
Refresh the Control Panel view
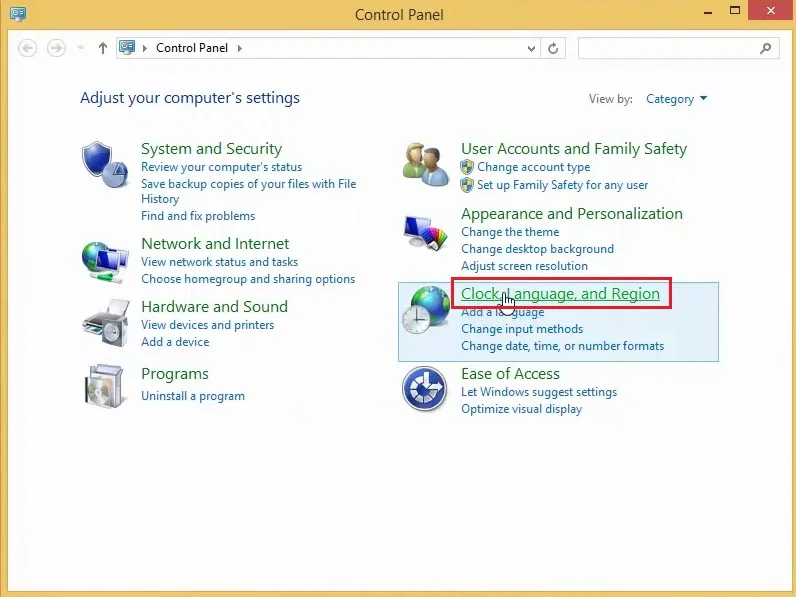point(553,48)
